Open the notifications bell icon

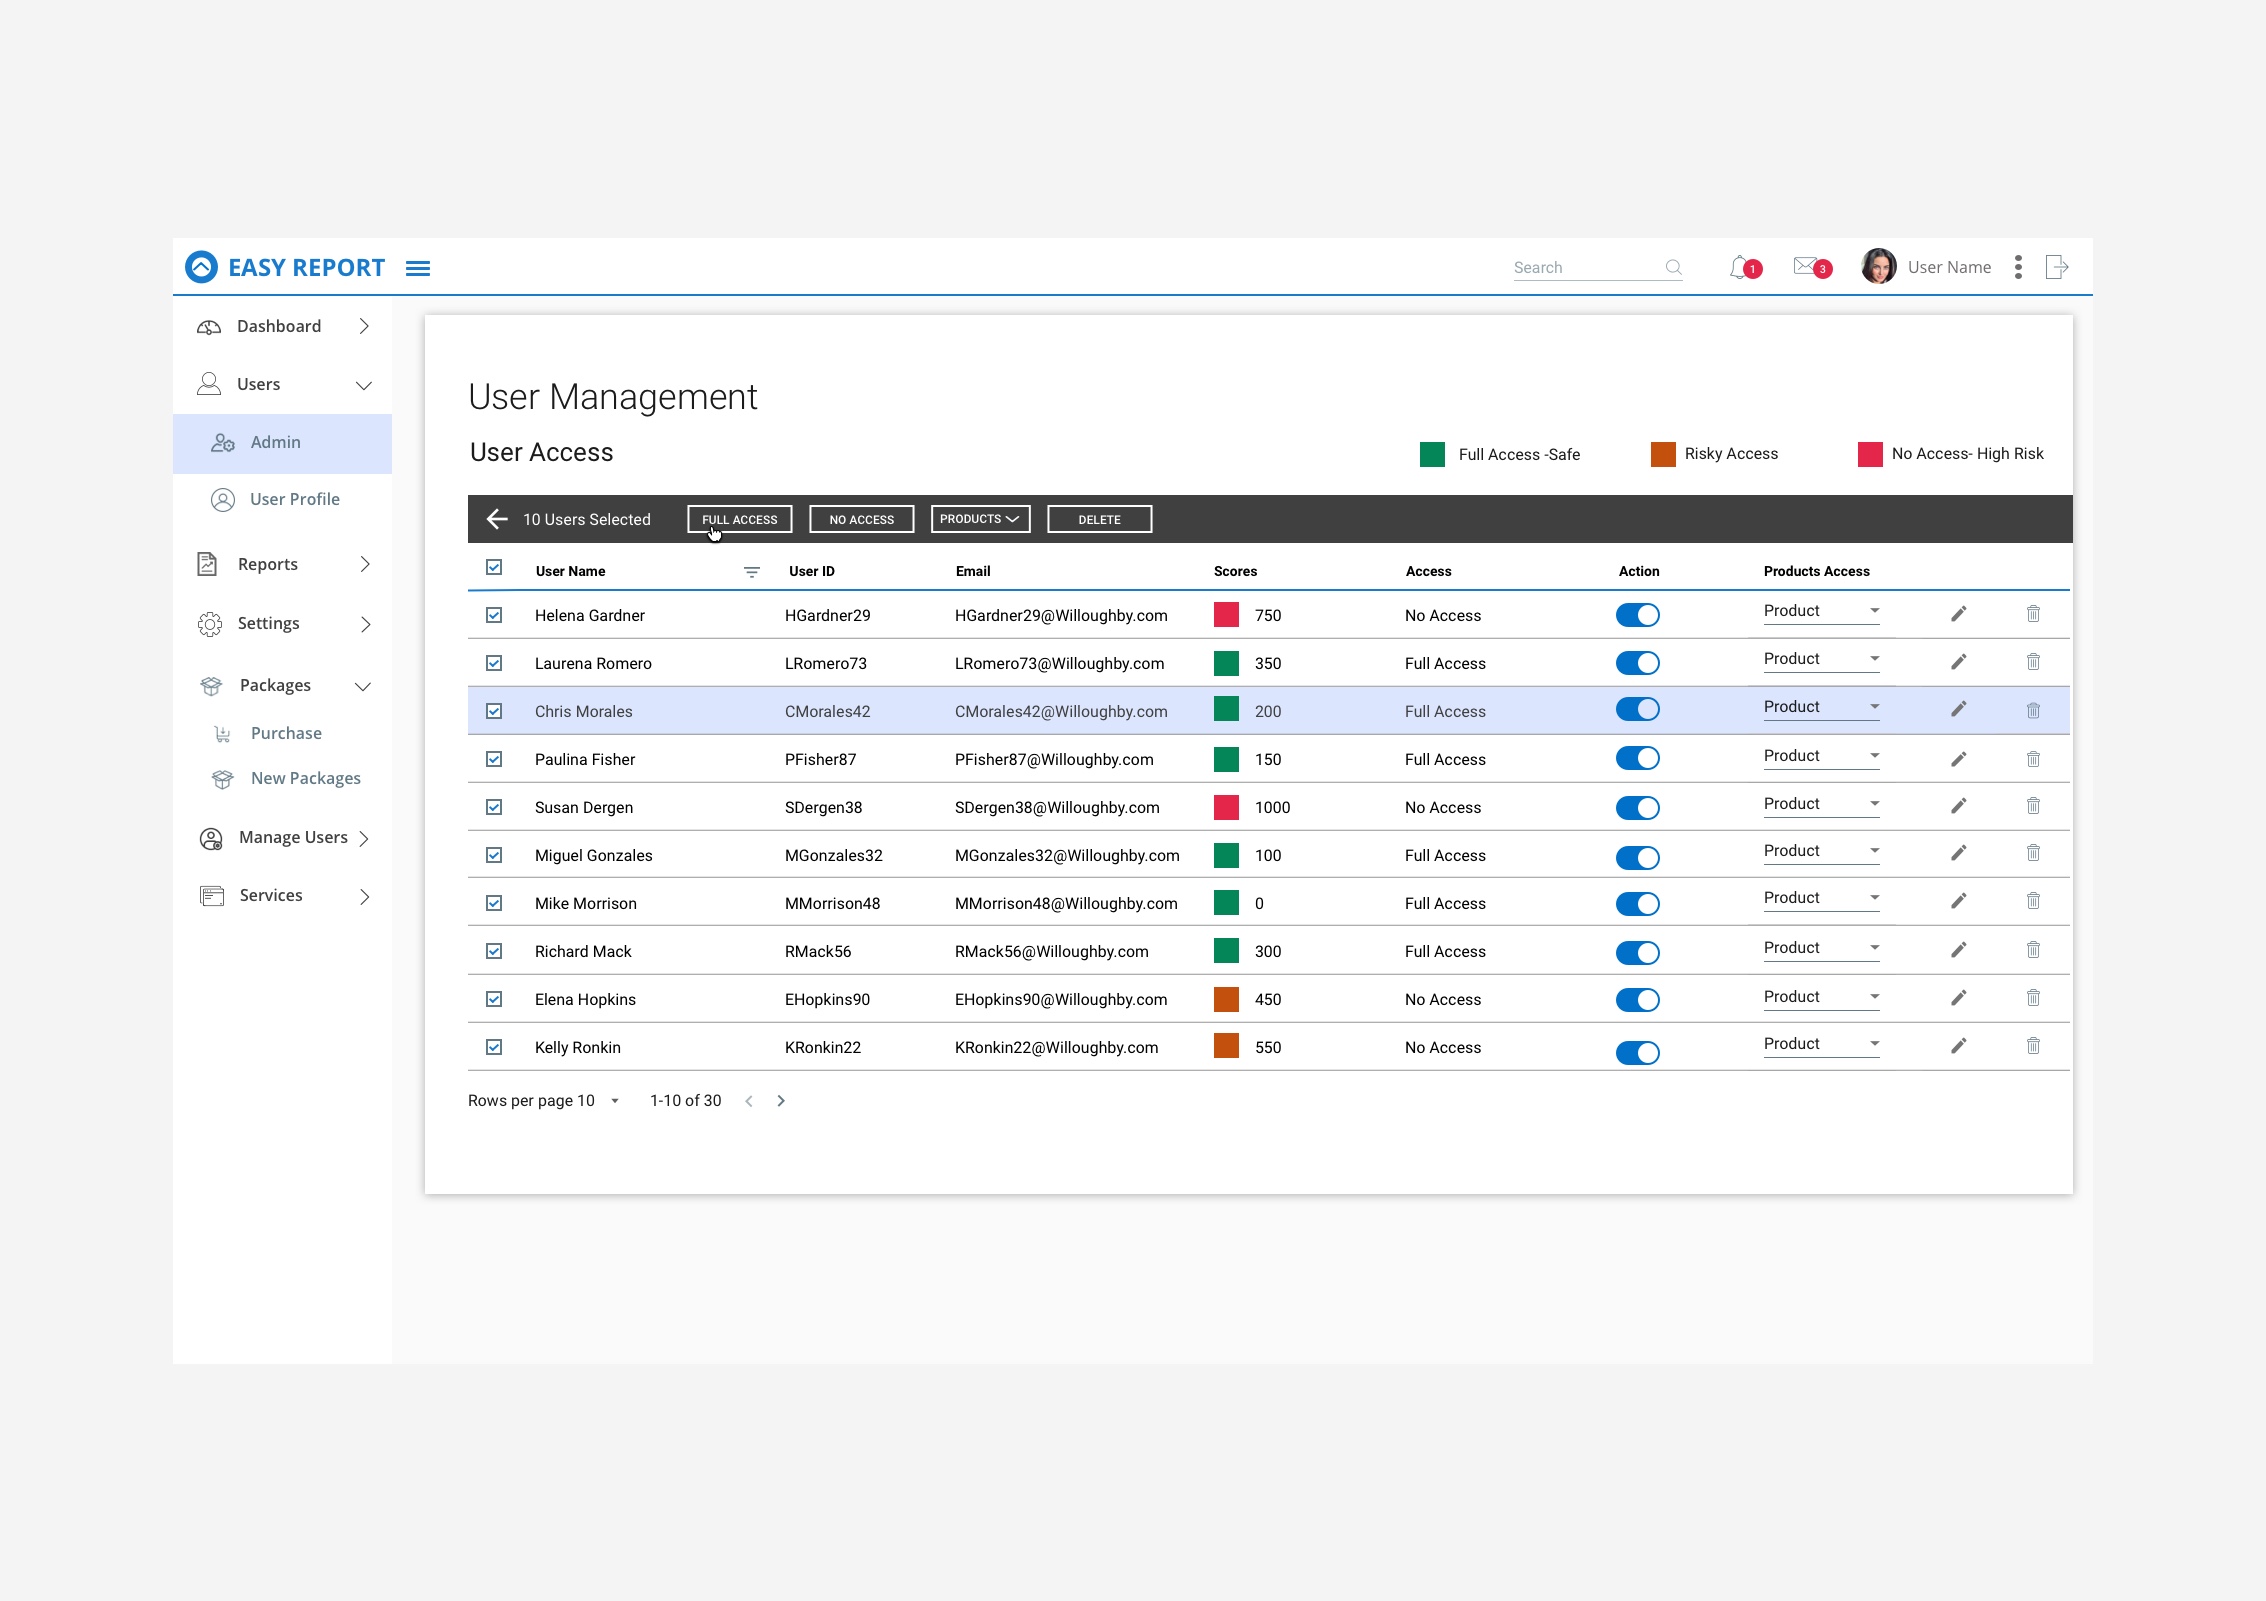(1741, 267)
